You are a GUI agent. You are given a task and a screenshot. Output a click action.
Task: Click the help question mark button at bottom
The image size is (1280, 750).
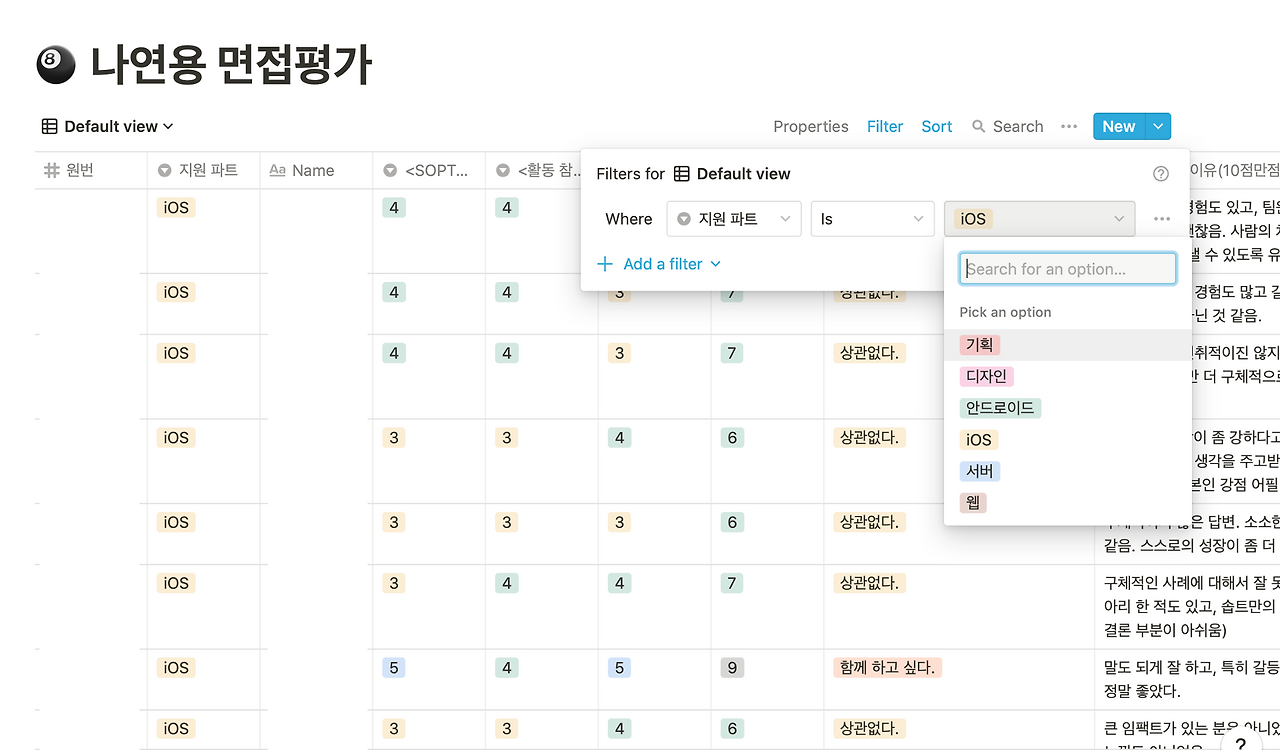(x=1241, y=744)
